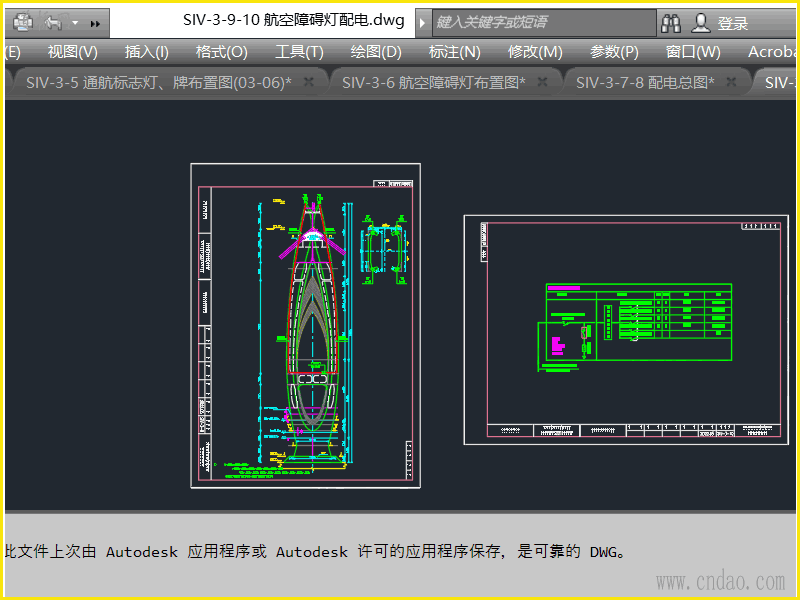Click the plot/print icon in quick access toolbar
The image size is (800, 600).
[x=22, y=22]
